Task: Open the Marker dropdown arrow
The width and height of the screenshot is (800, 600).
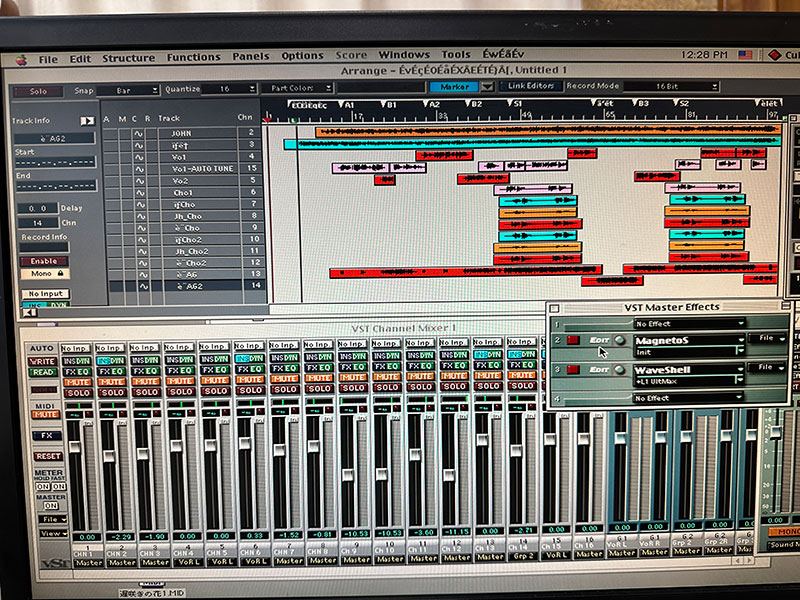Action: 488,87
